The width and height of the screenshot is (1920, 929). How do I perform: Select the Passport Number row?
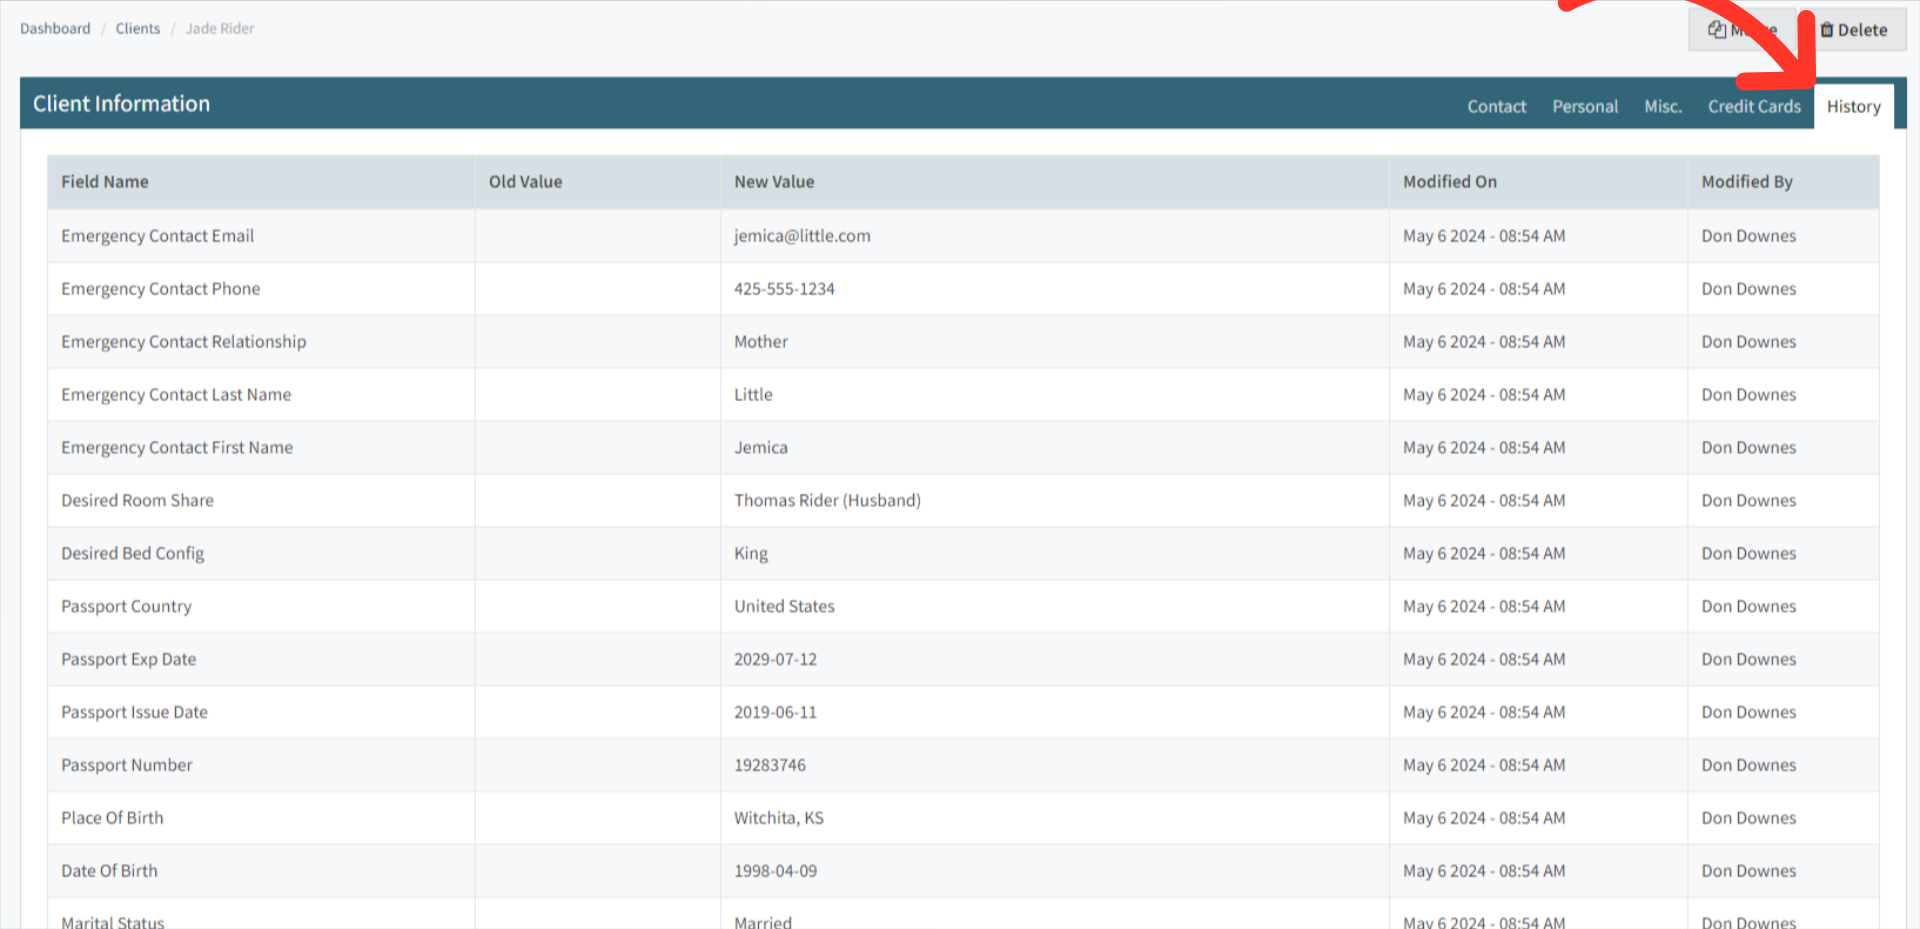[x=600, y=765]
